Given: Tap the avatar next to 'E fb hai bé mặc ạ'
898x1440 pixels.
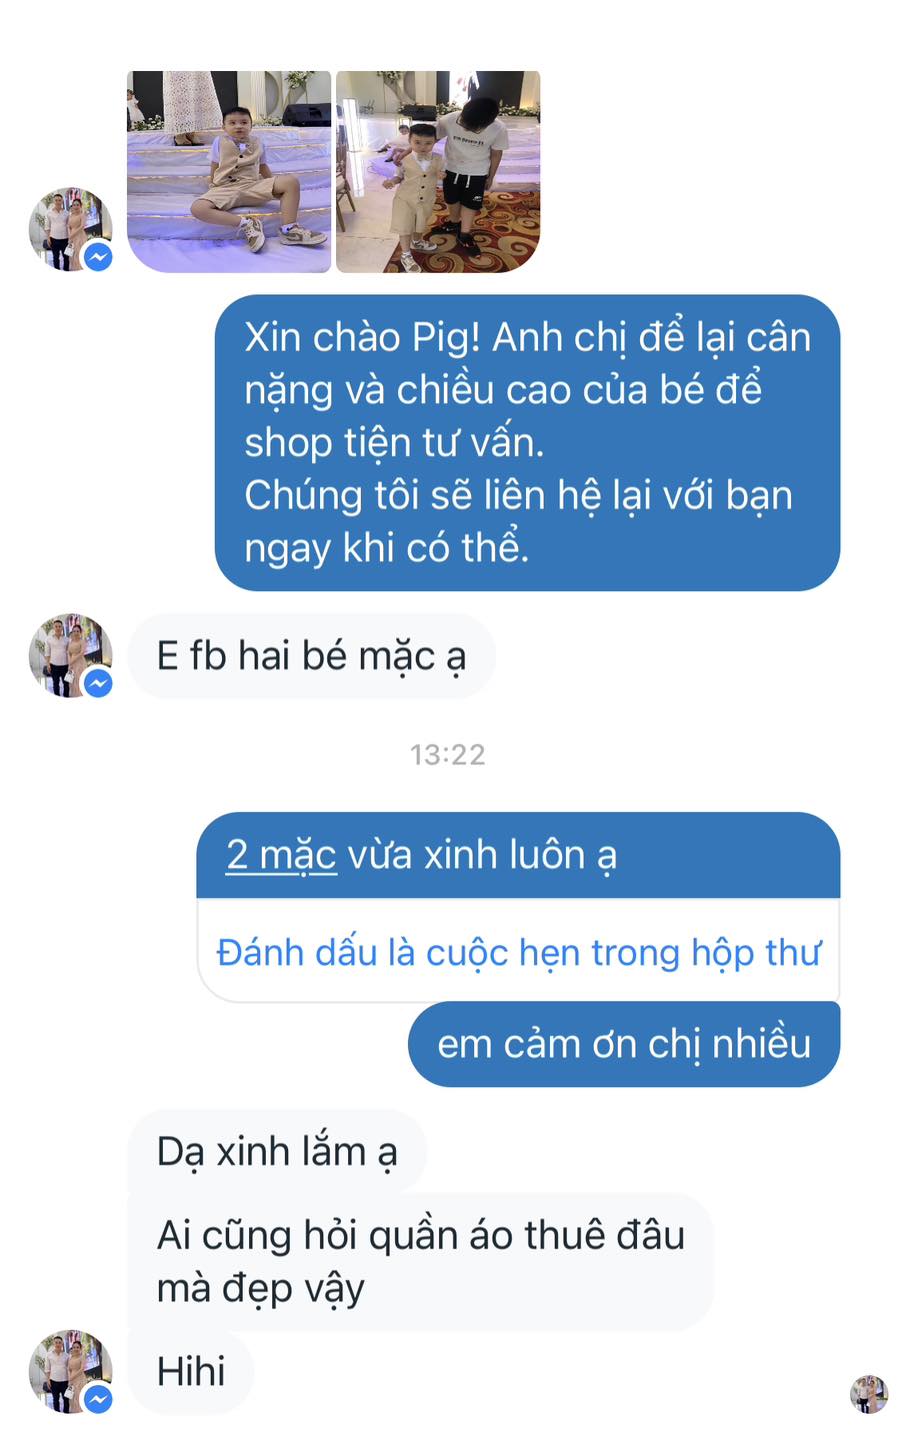Looking at the screenshot, I should pos(69,655).
